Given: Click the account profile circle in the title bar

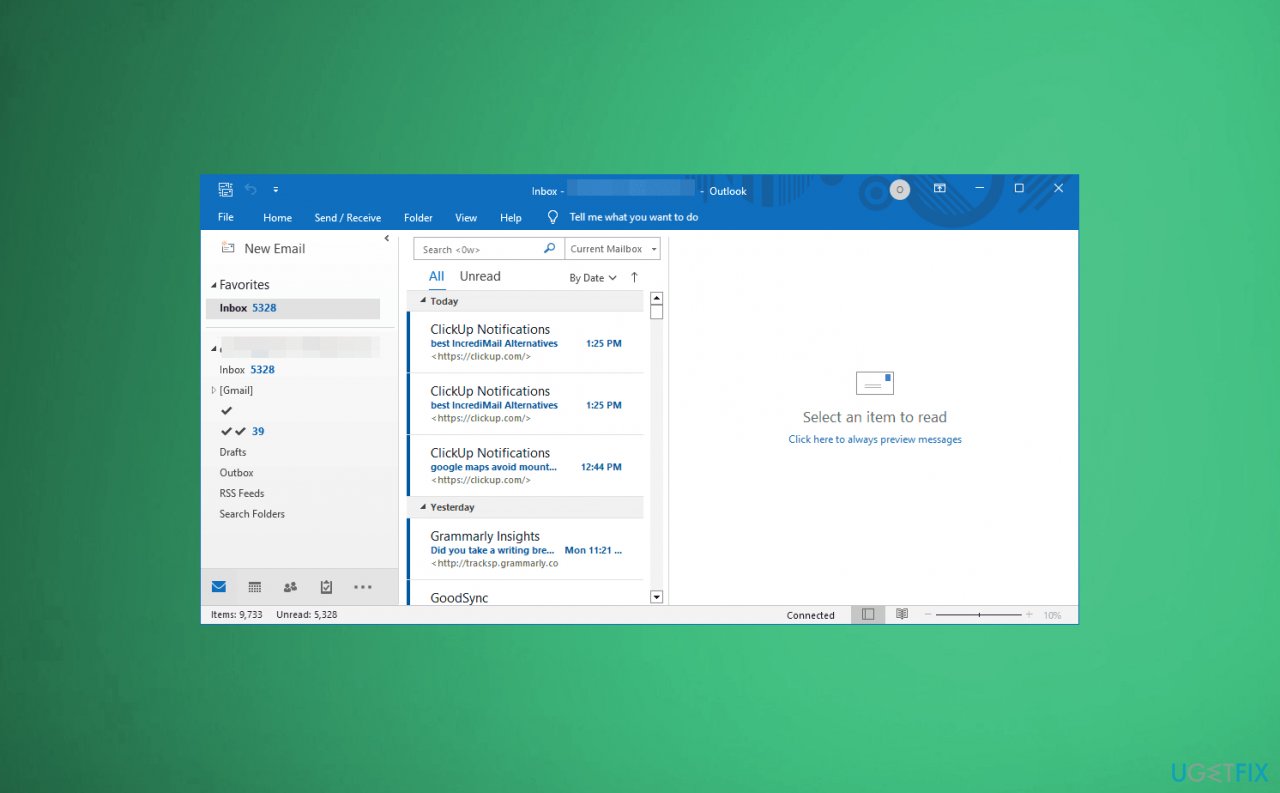Looking at the screenshot, I should point(900,189).
